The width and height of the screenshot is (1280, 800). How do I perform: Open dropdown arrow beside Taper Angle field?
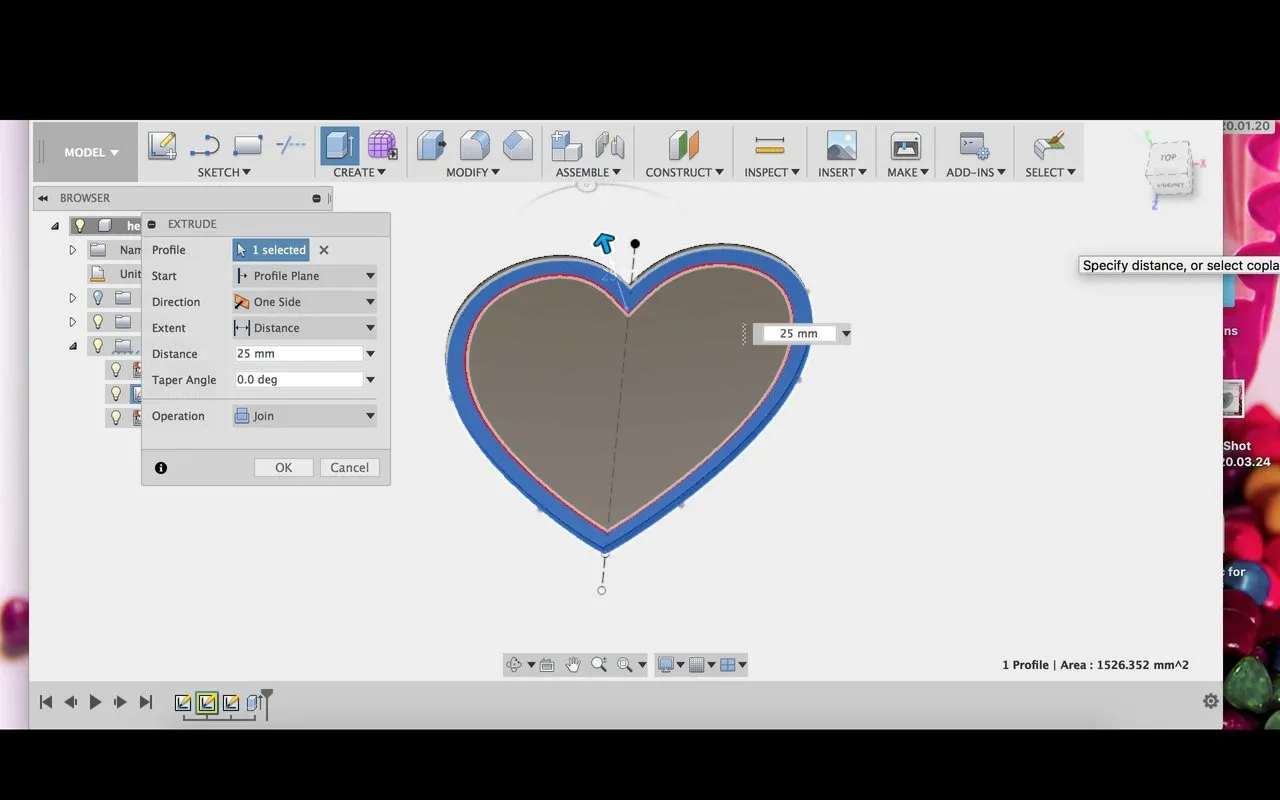pos(370,380)
